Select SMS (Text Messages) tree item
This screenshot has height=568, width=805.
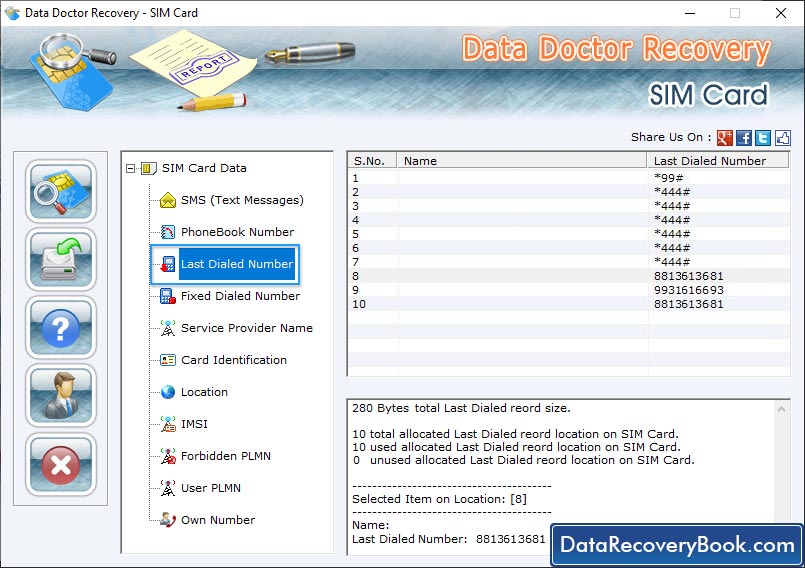point(242,200)
